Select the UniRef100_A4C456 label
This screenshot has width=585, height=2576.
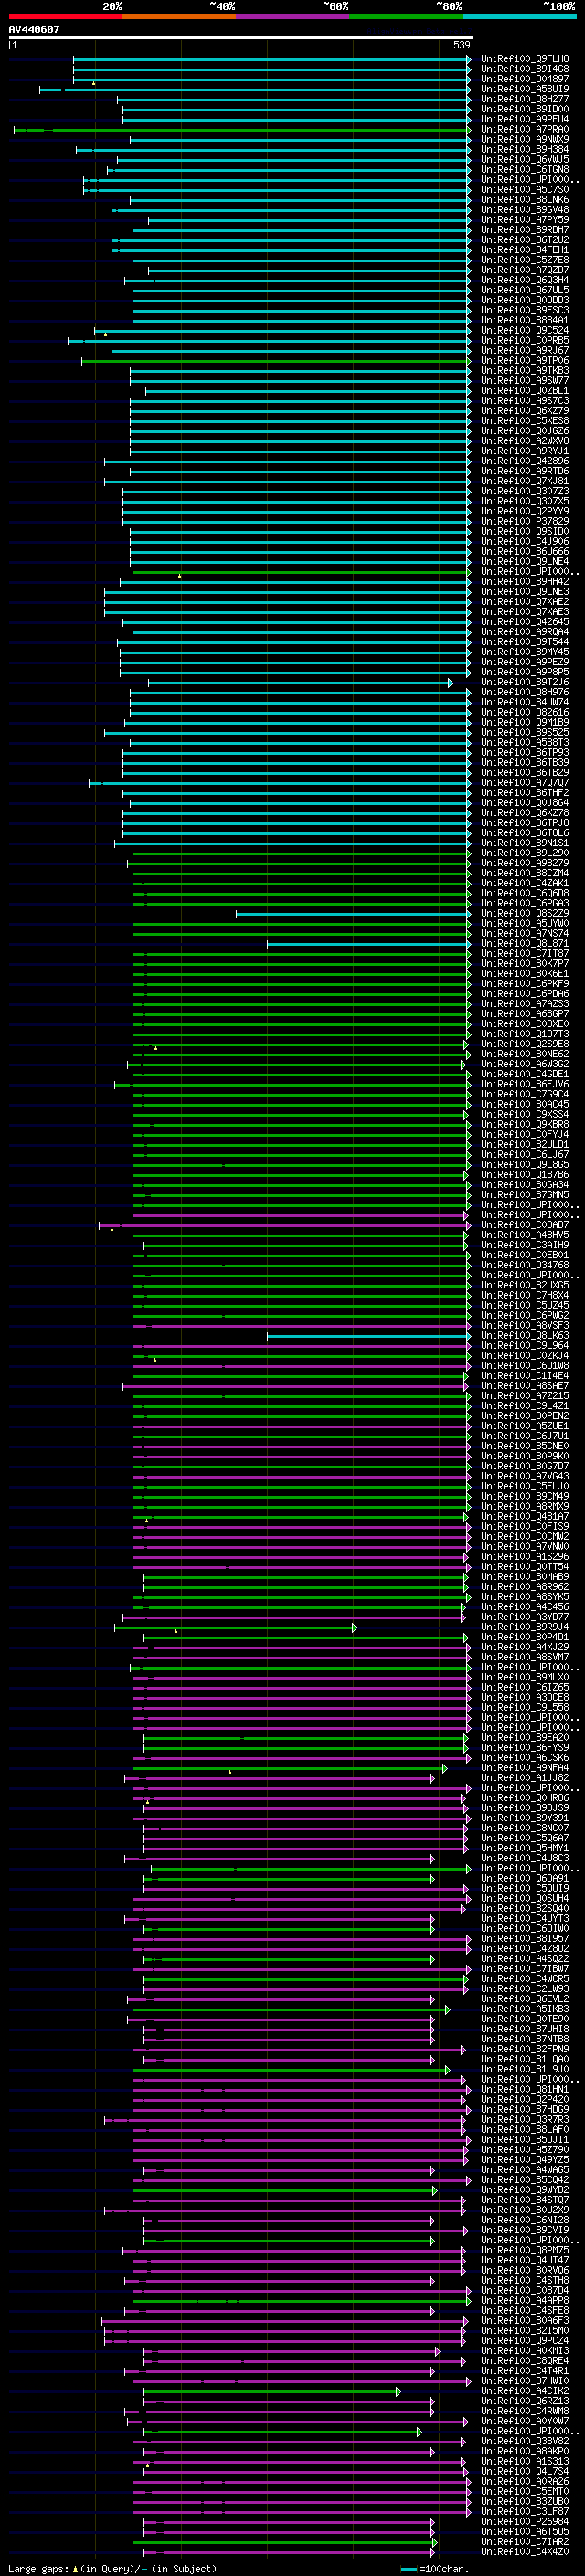[x=524, y=1606]
